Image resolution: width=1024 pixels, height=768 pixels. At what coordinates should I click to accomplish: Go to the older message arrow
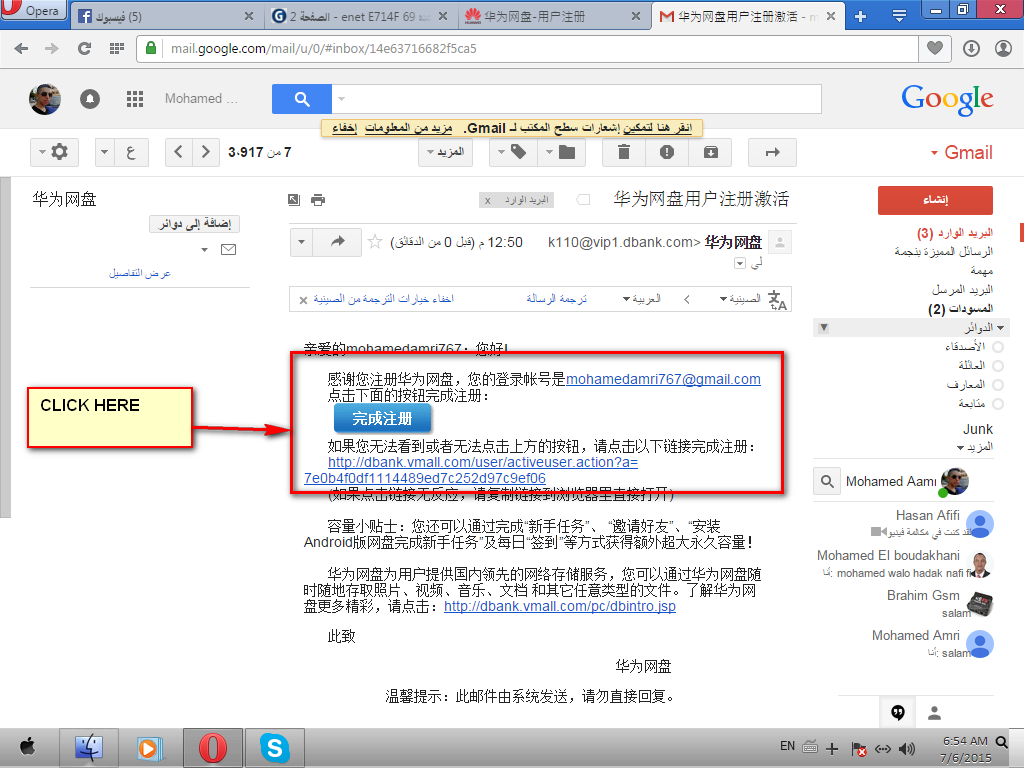point(206,152)
